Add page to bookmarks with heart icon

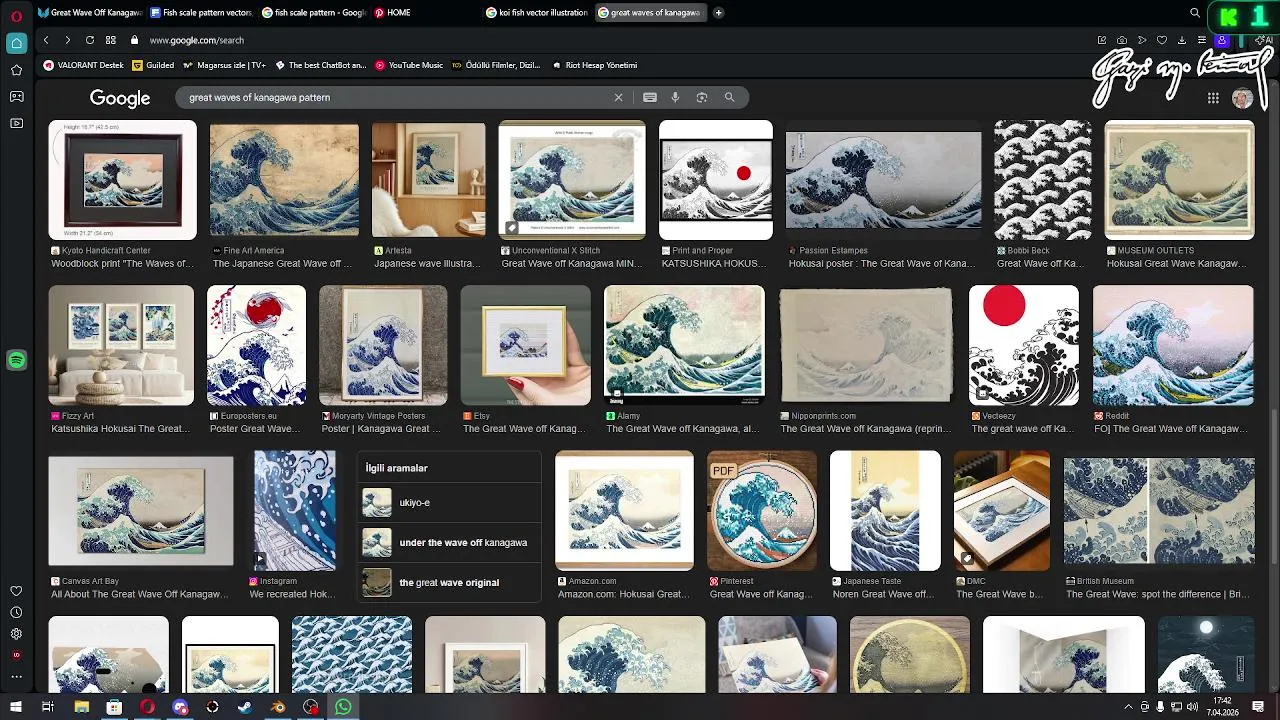click(x=1162, y=40)
